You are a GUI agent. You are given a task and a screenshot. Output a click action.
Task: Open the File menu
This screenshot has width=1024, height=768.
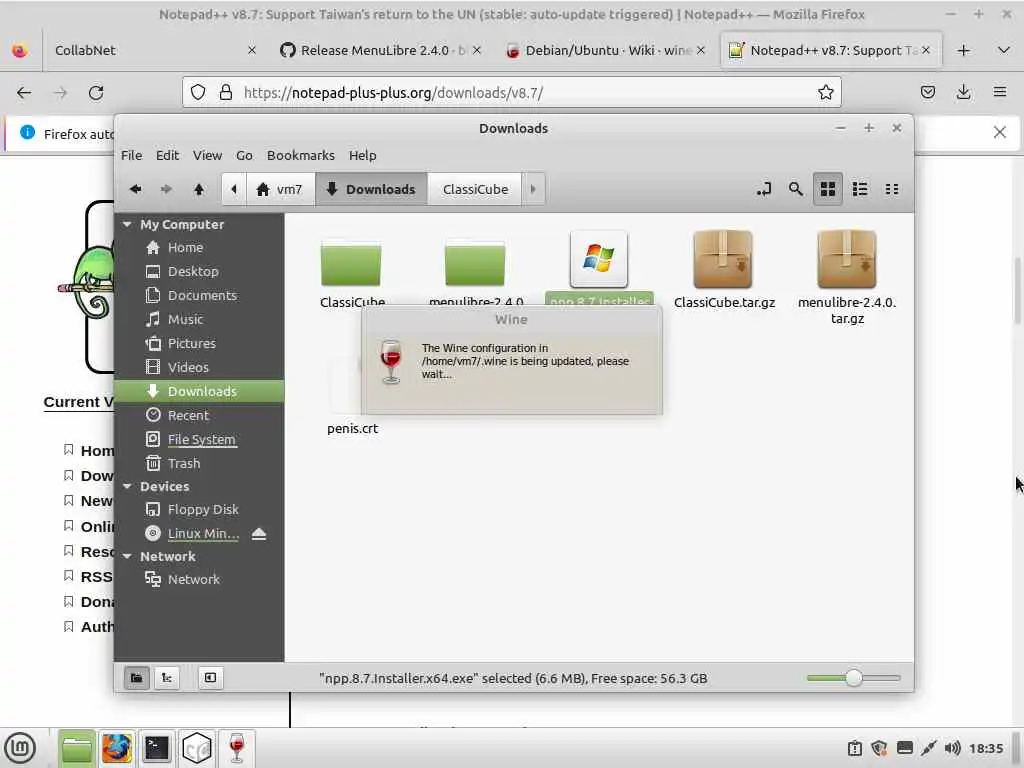coord(131,155)
